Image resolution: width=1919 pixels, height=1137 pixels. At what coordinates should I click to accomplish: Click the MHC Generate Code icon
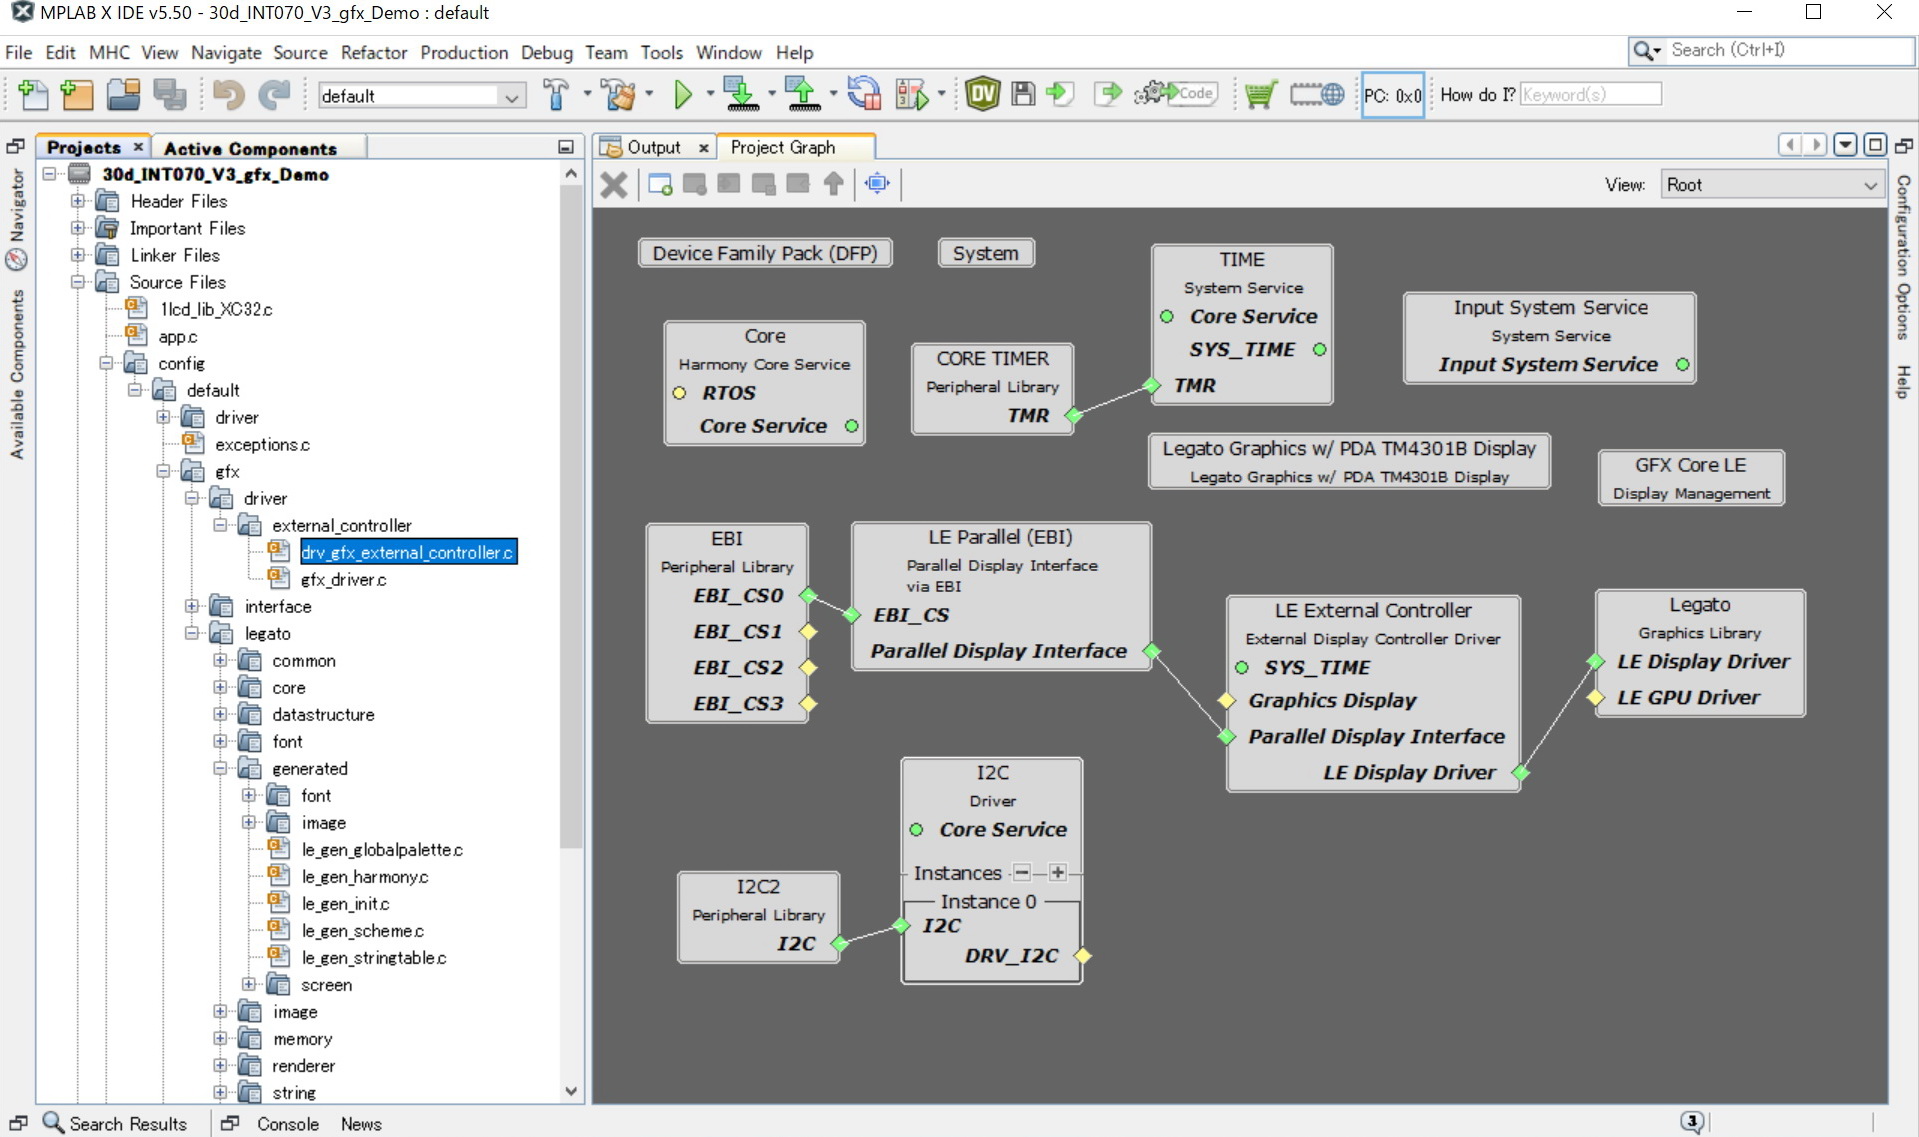click(1176, 94)
